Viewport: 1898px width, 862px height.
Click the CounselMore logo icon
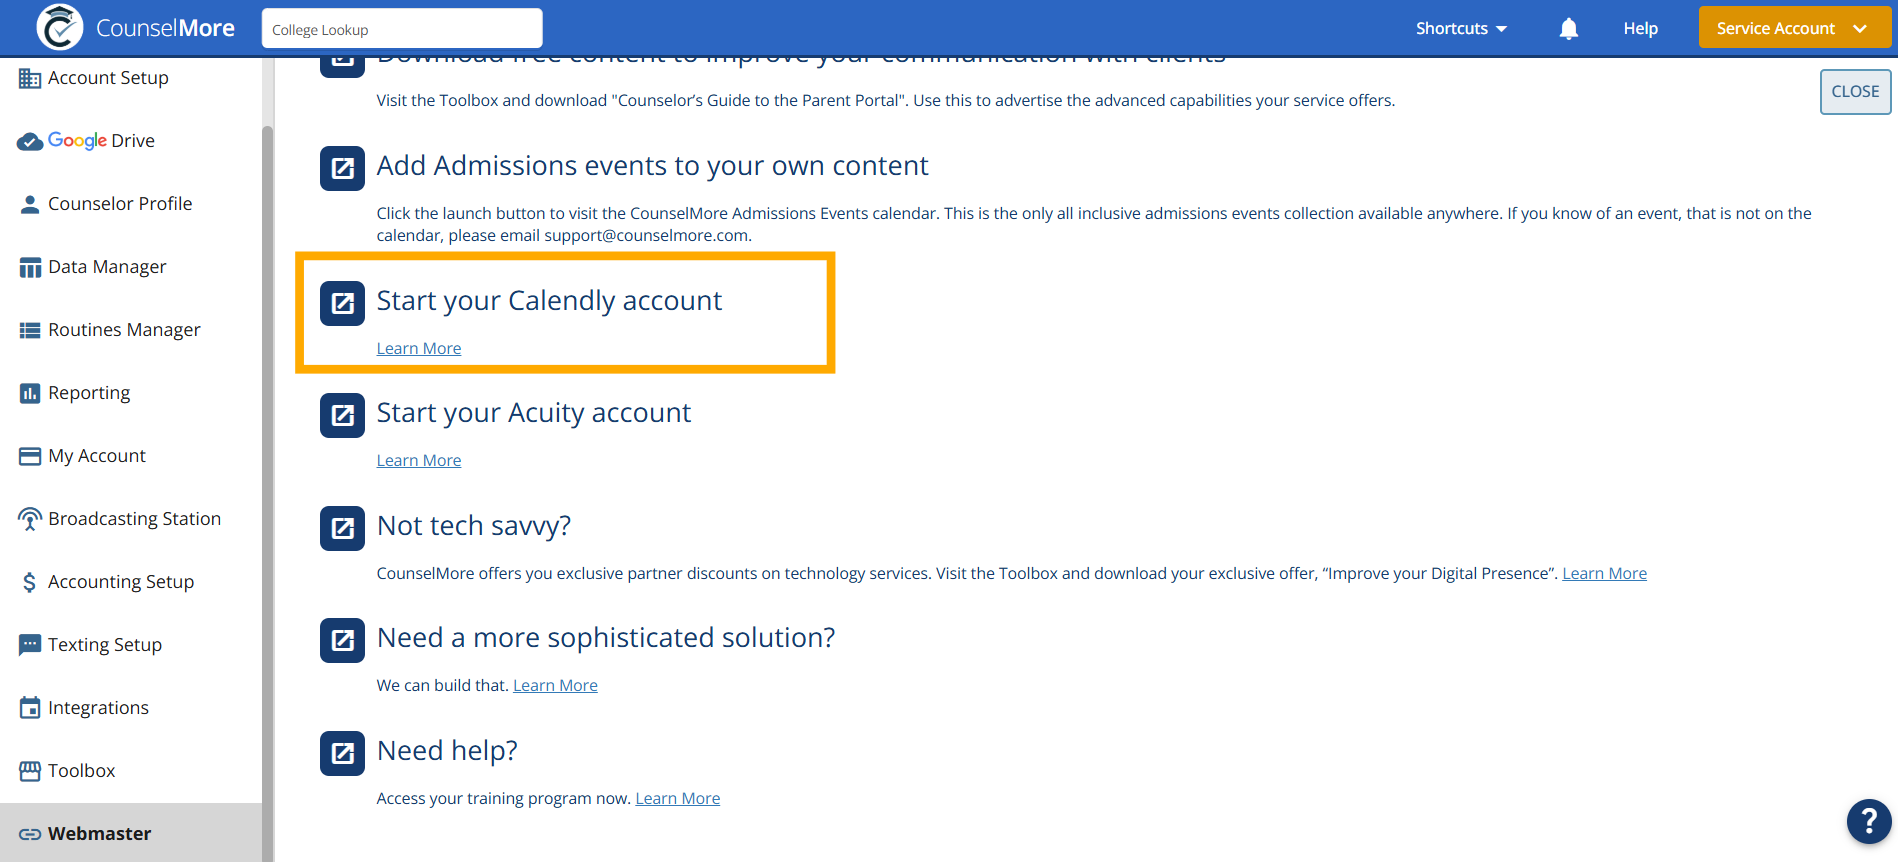pyautogui.click(x=60, y=27)
